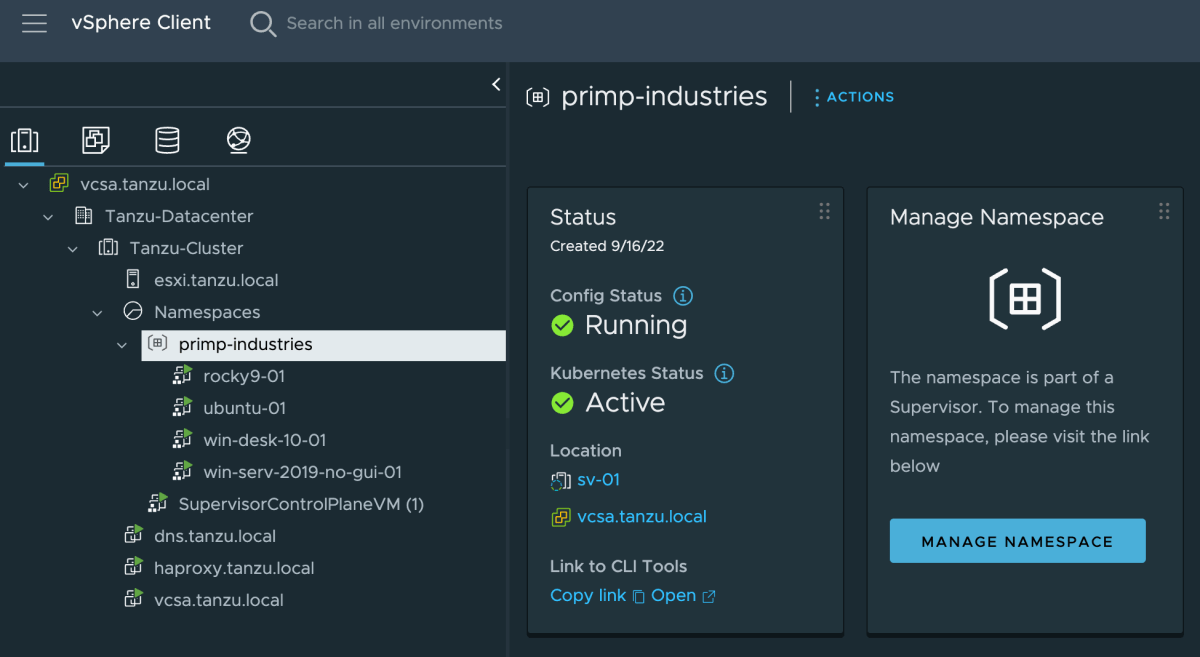Open the sv-01 supervisor link
Image resolution: width=1200 pixels, height=657 pixels.
pos(598,480)
